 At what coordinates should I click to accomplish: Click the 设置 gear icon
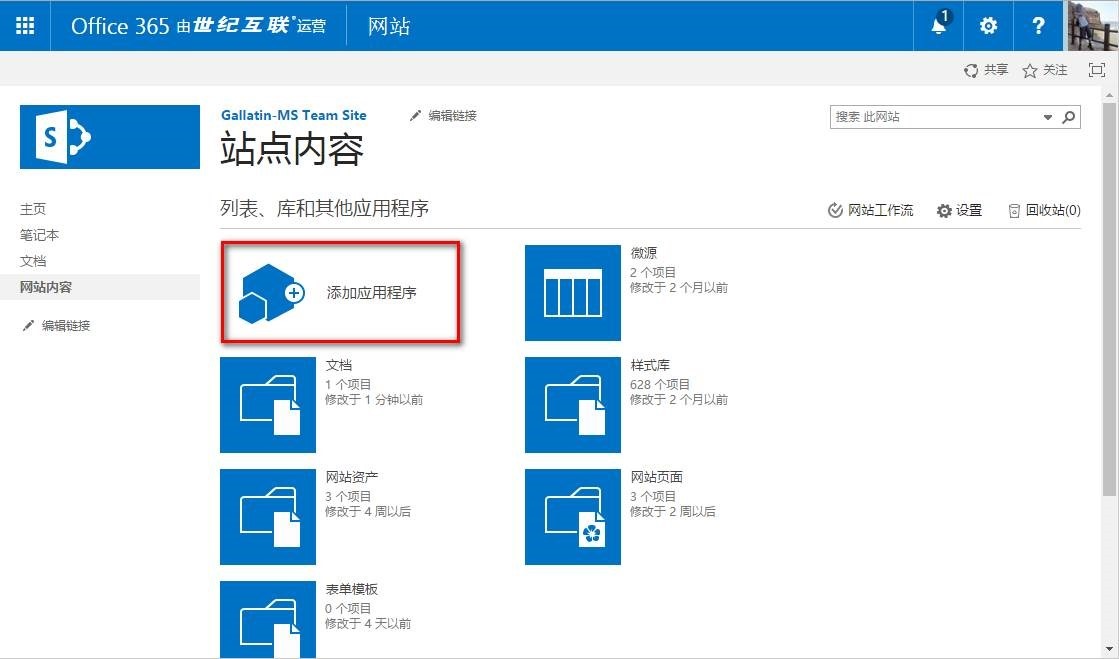pyautogui.click(x=944, y=211)
